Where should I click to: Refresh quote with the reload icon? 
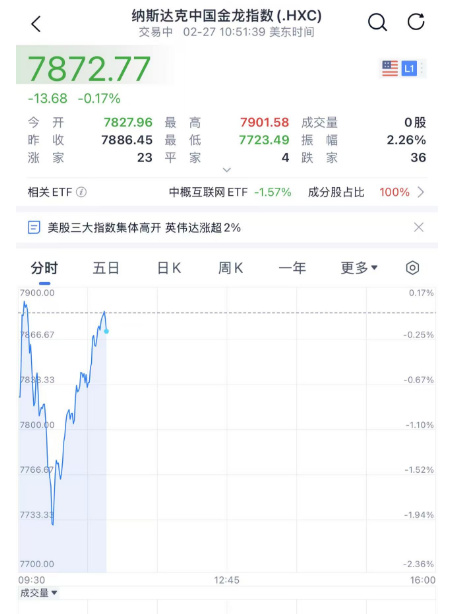click(x=416, y=22)
